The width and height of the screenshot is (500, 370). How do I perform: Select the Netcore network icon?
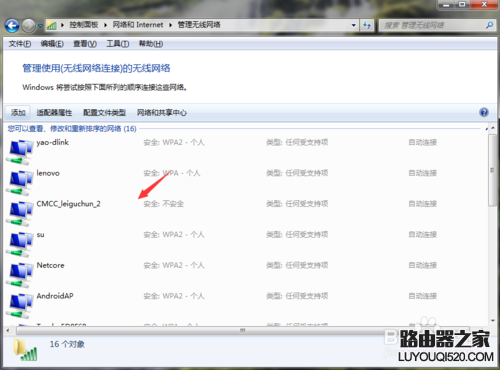20,275
